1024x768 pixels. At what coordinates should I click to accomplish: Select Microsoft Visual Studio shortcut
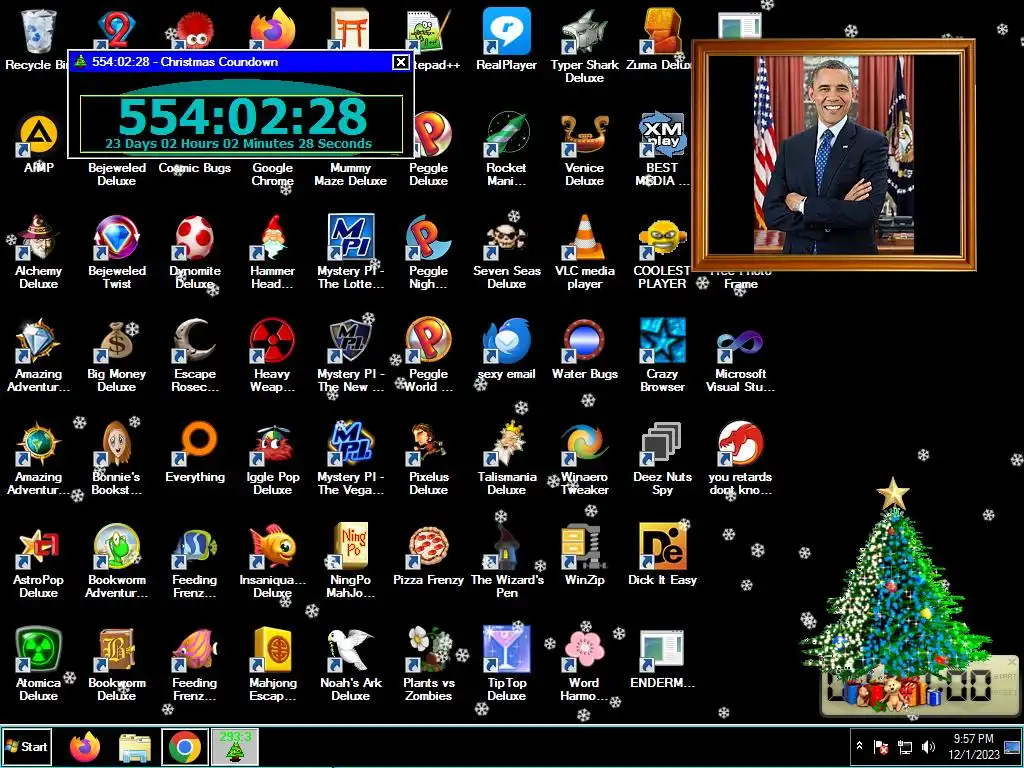coord(741,345)
